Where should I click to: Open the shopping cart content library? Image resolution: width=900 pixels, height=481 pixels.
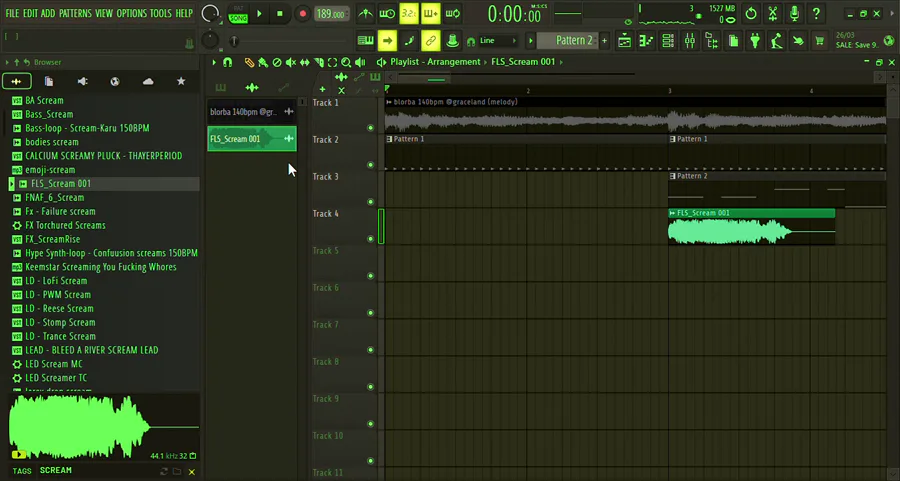pyautogui.click(x=820, y=41)
